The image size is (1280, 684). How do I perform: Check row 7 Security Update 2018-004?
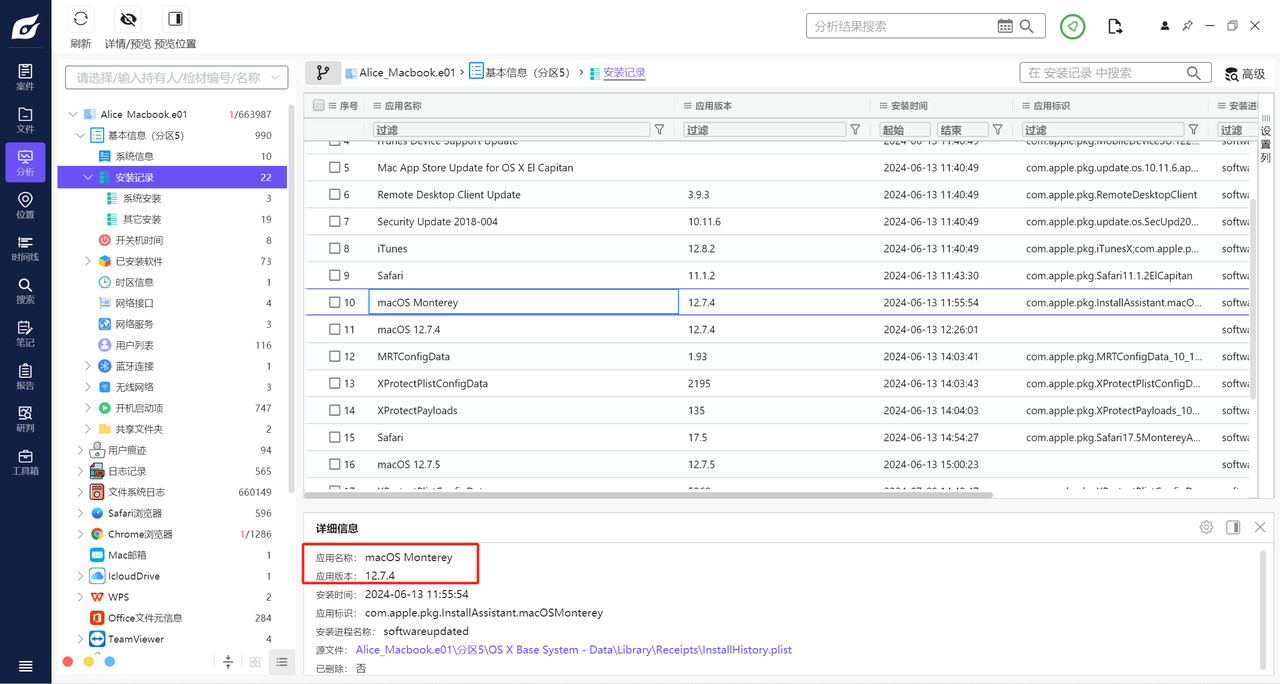335,222
